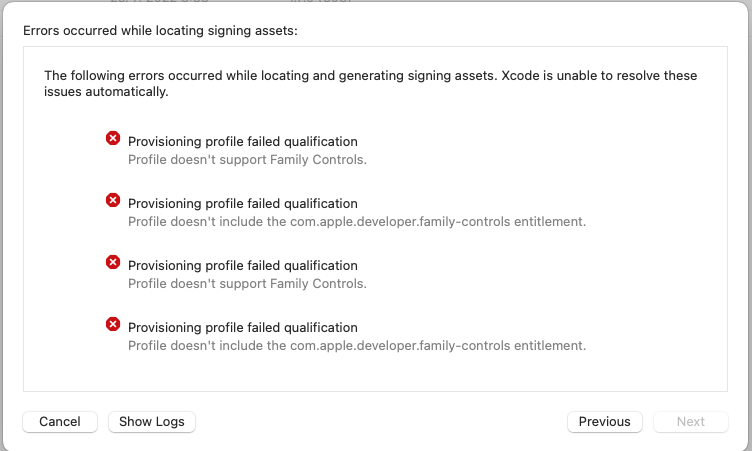Click the red error icon of the fourth error
The height and width of the screenshot is (451, 752).
click(x=113, y=324)
